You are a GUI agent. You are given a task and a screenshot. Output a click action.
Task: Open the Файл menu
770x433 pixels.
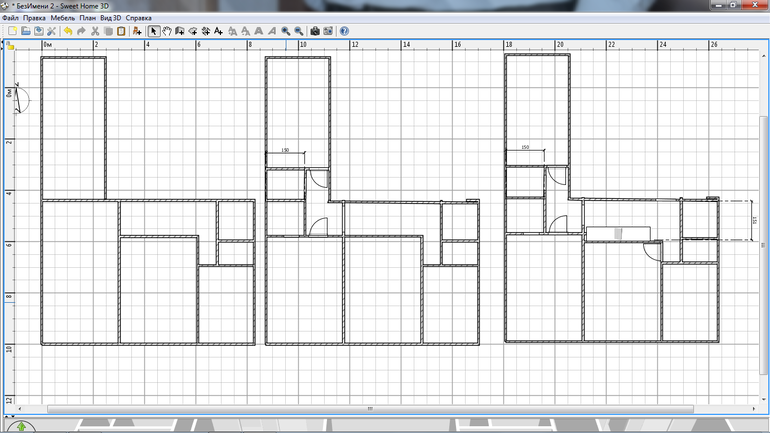click(10, 18)
